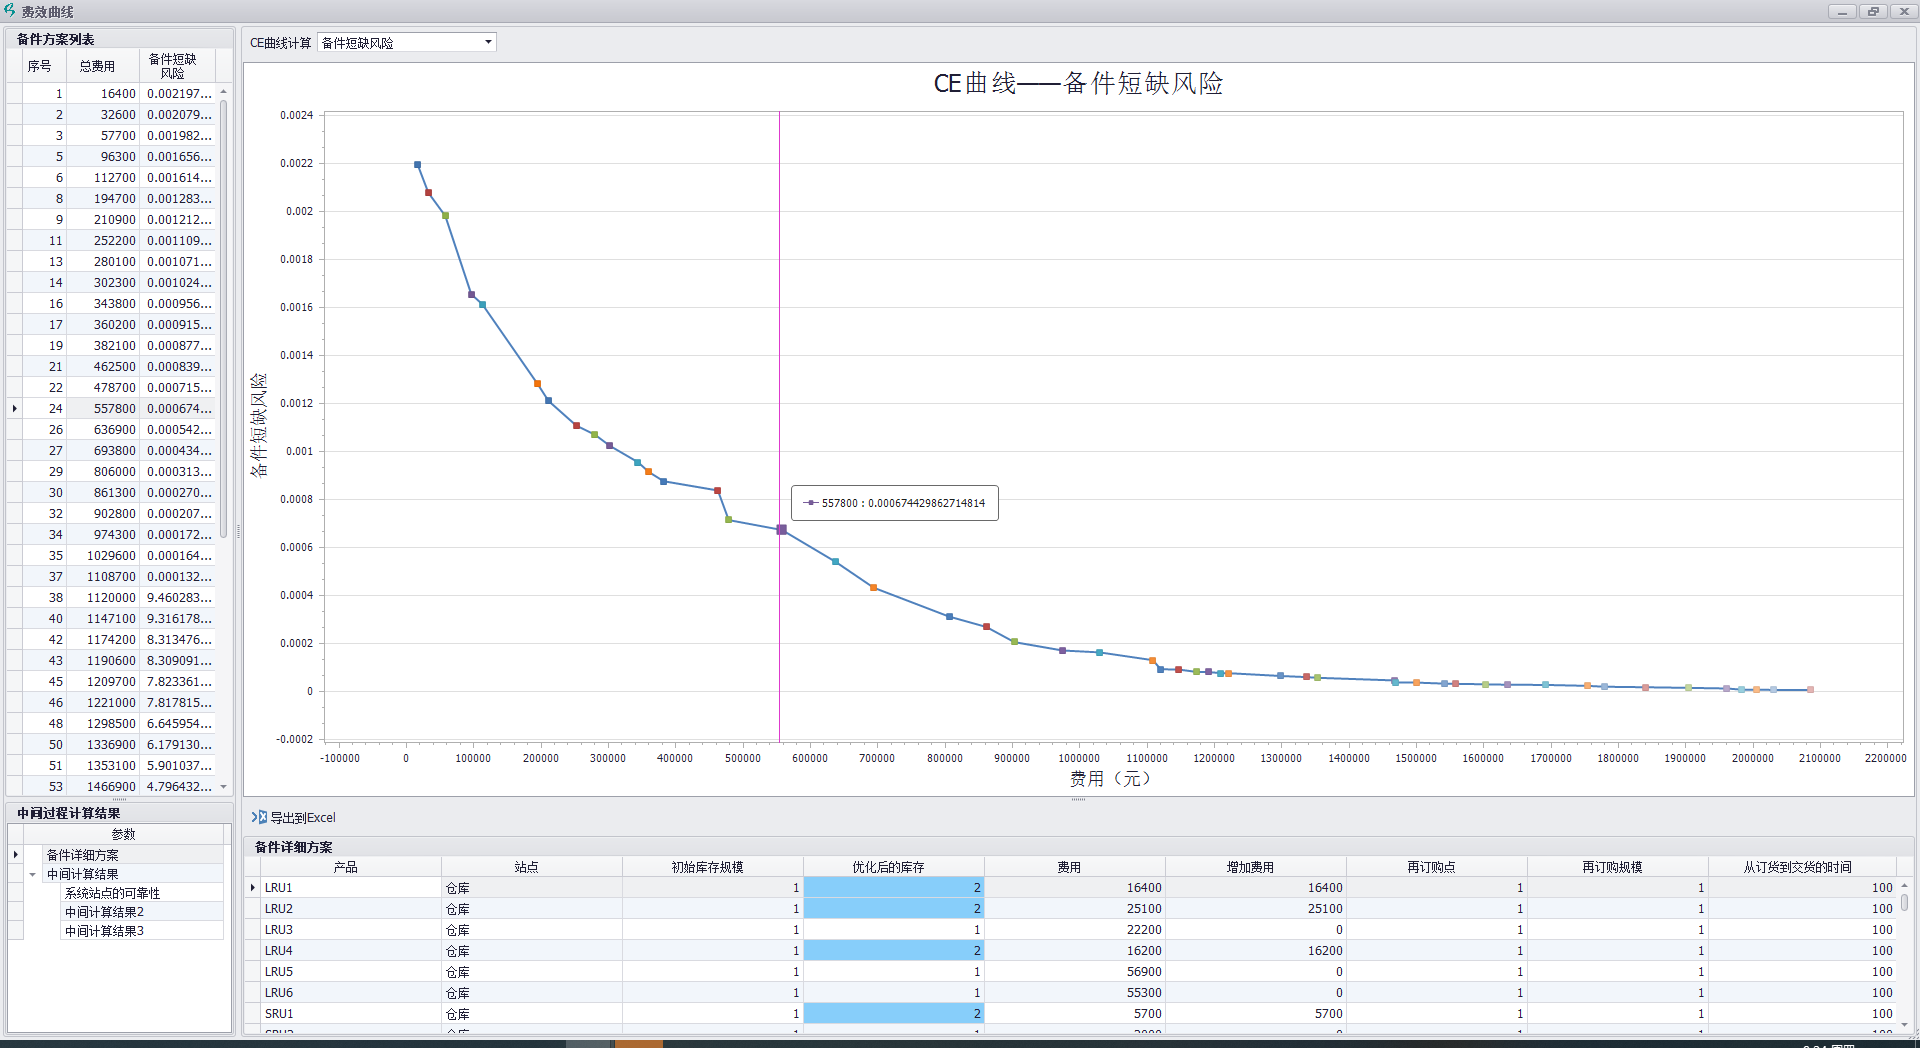Click the 优化后的库存 column header
Viewport: 1920px width, 1048px height.
(x=888, y=867)
